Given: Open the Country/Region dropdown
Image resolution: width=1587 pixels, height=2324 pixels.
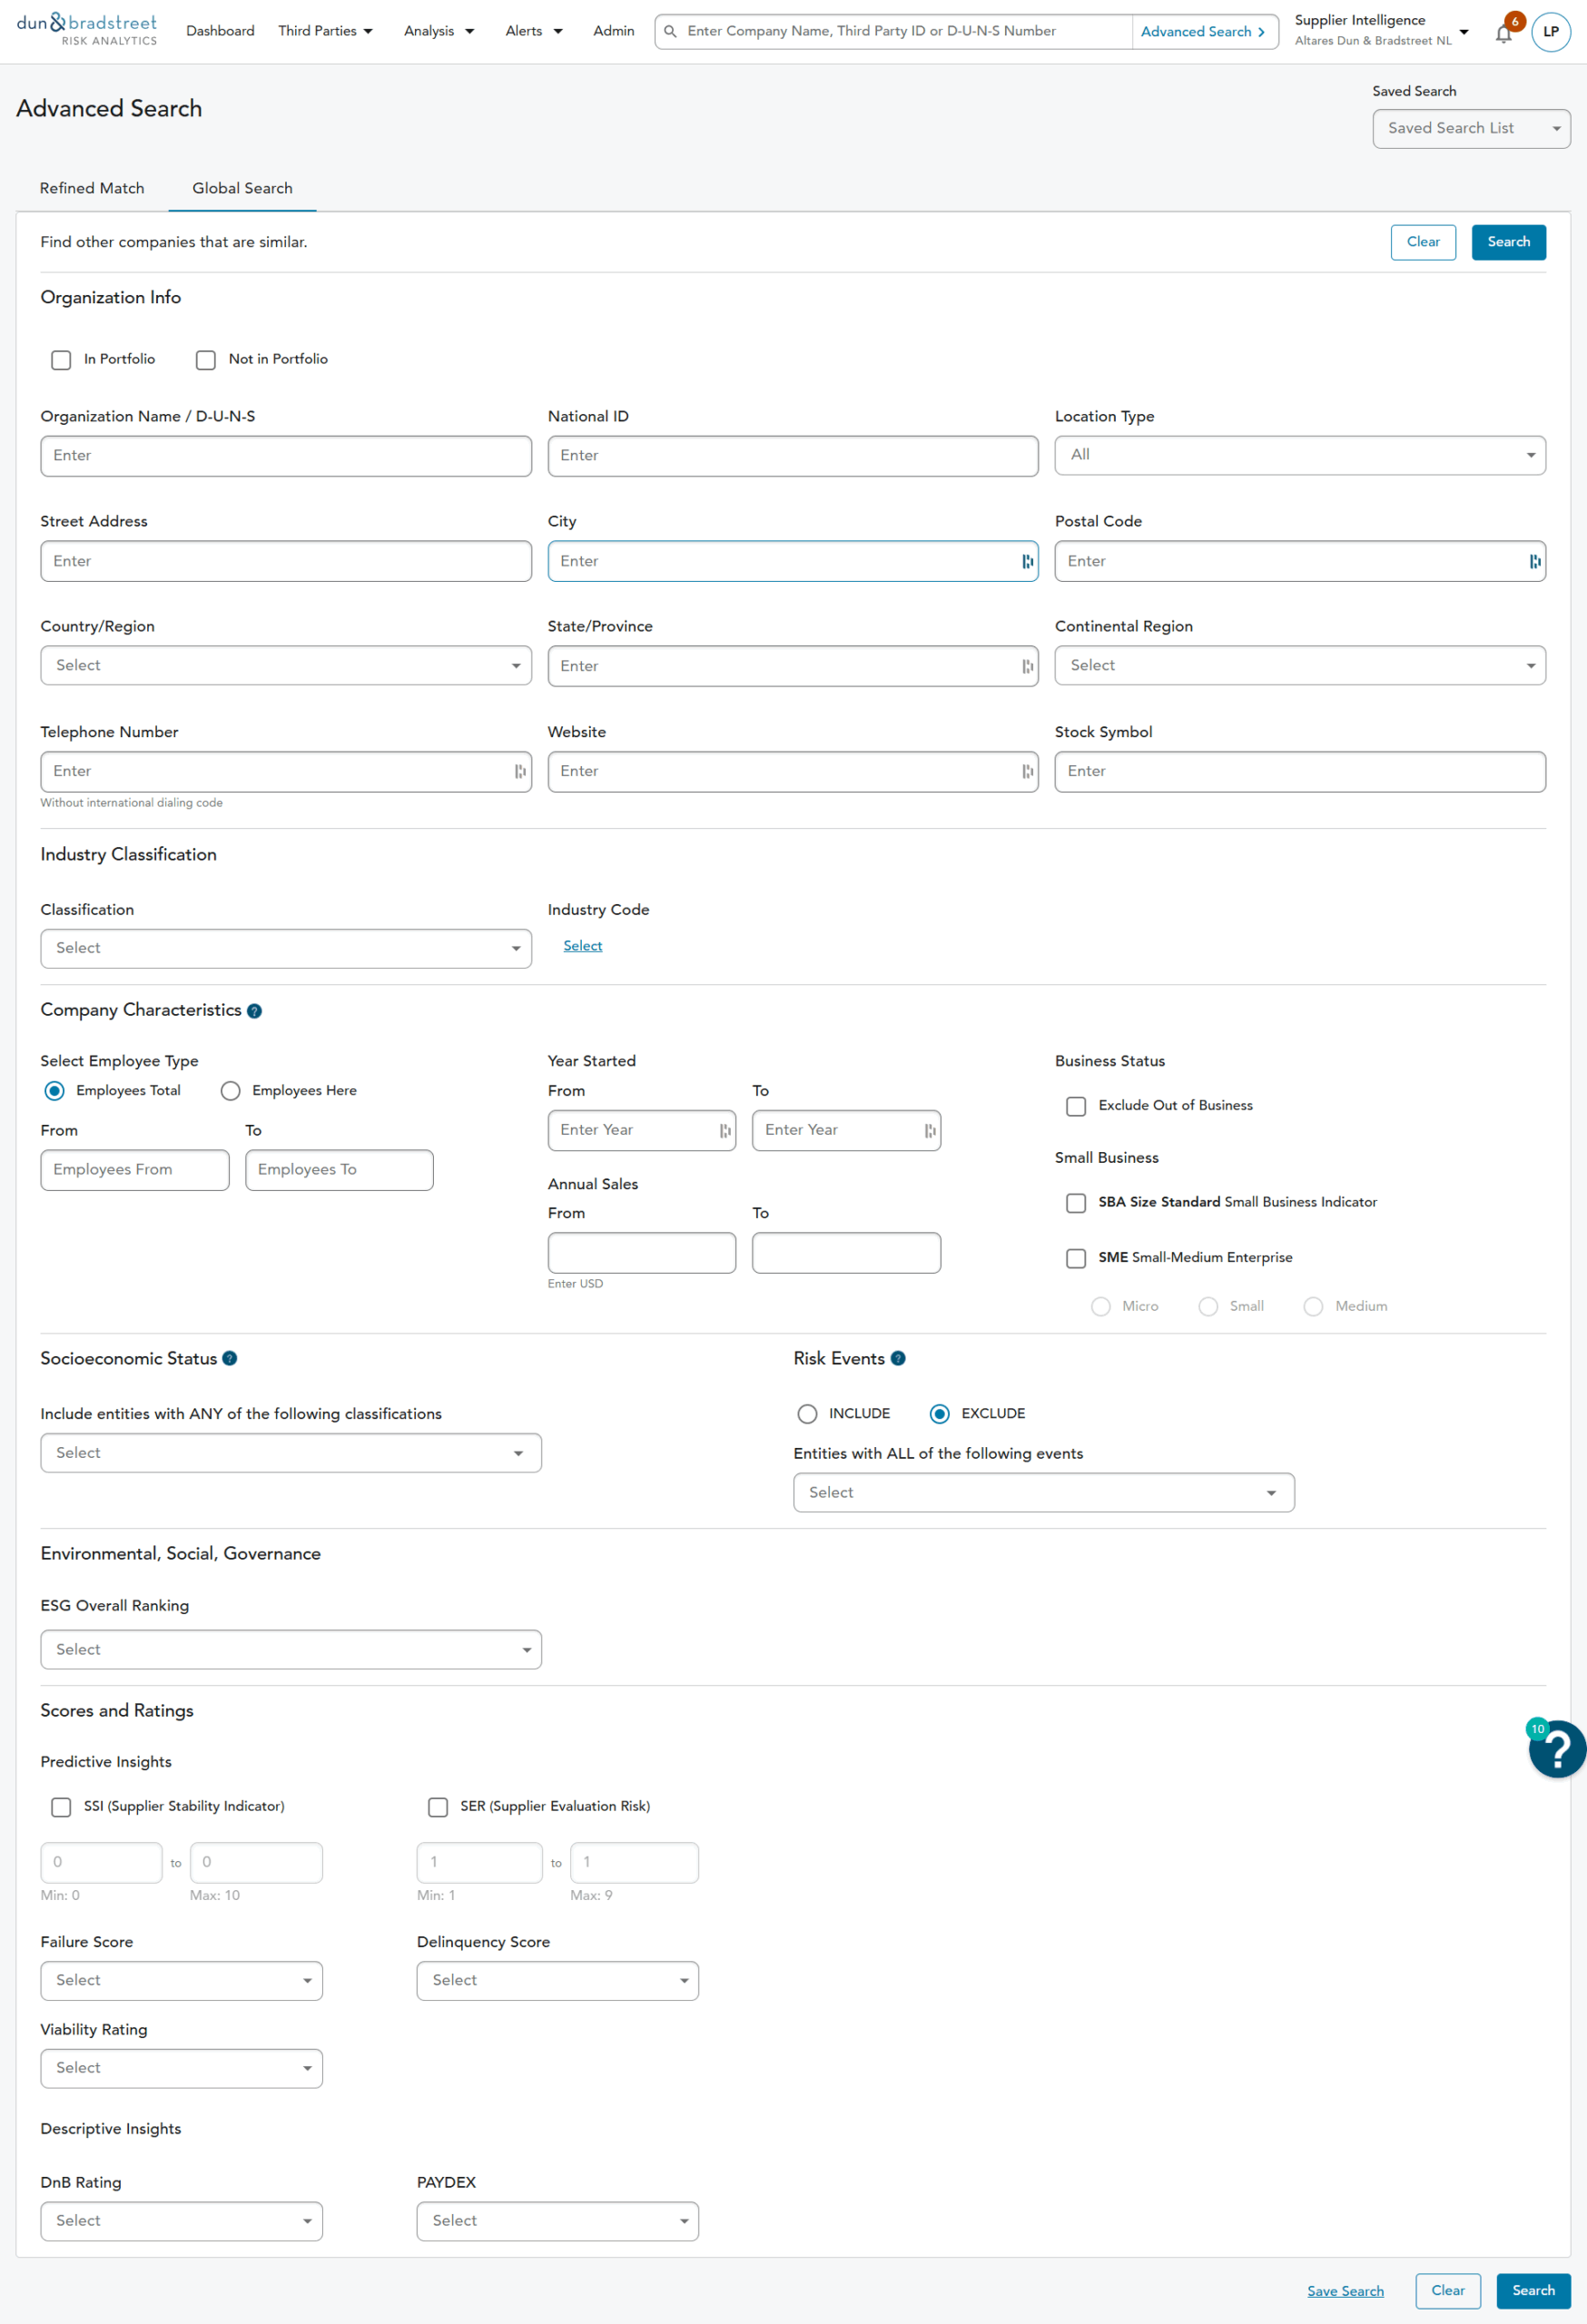Looking at the screenshot, I should [x=286, y=666].
